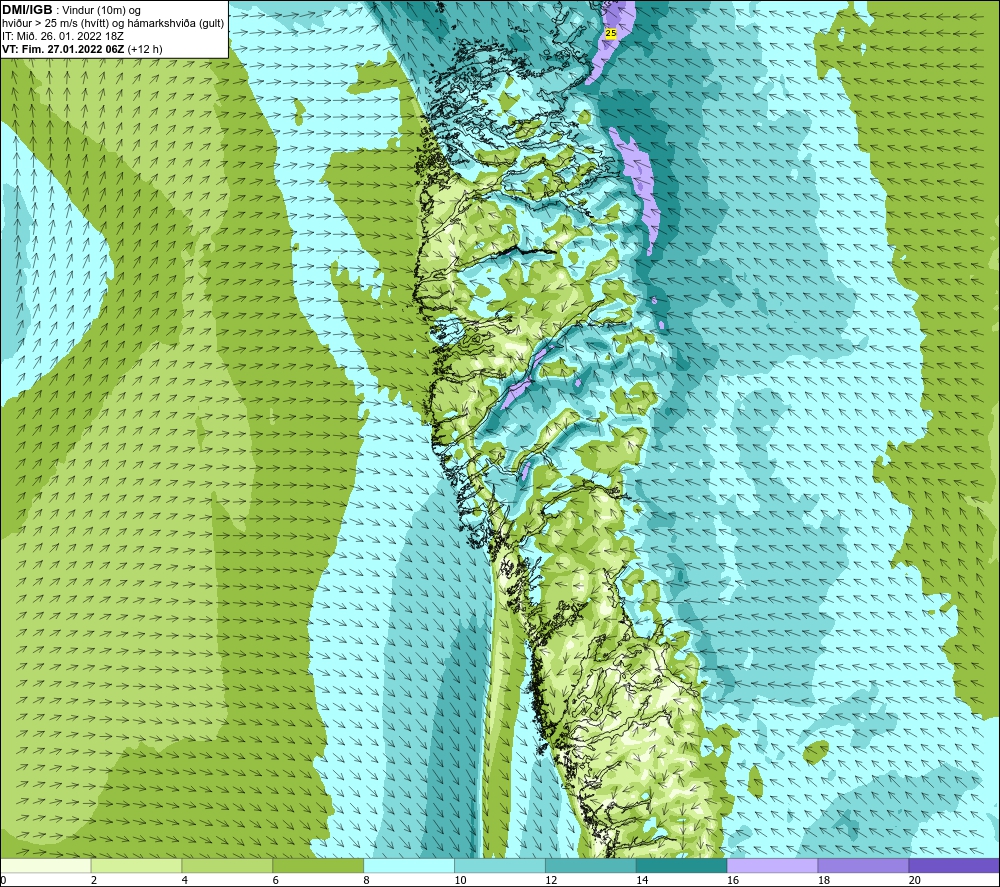Click the 10-12 m/s turquoise swatch
The height and width of the screenshot is (887, 1000).
(x=500, y=865)
